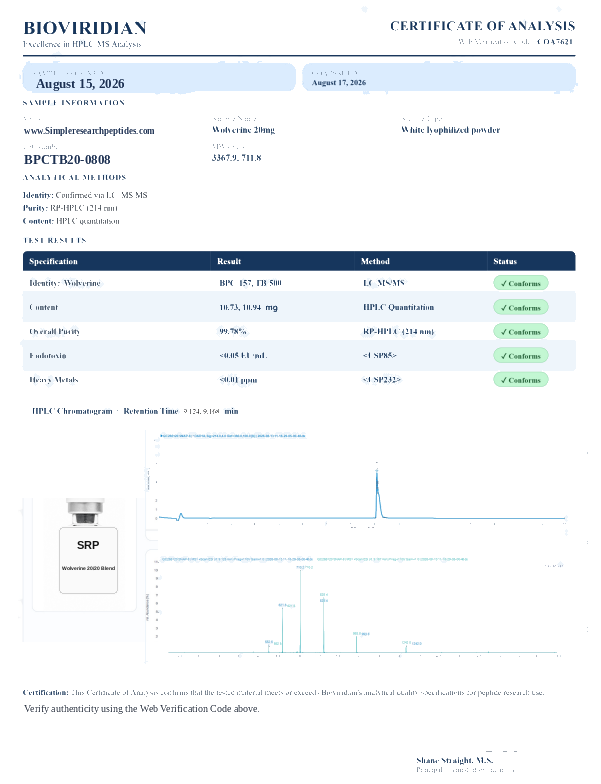Viewport: 601px width, 784px height.
Task: Click Conforms badge in Heavy Metals row
Action: pyautogui.click(x=520, y=380)
